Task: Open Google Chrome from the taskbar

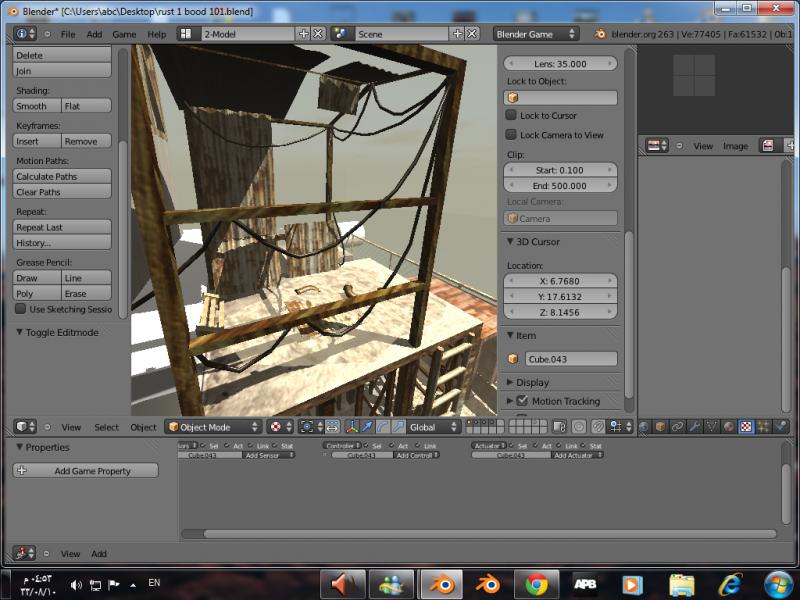Action: click(x=536, y=584)
